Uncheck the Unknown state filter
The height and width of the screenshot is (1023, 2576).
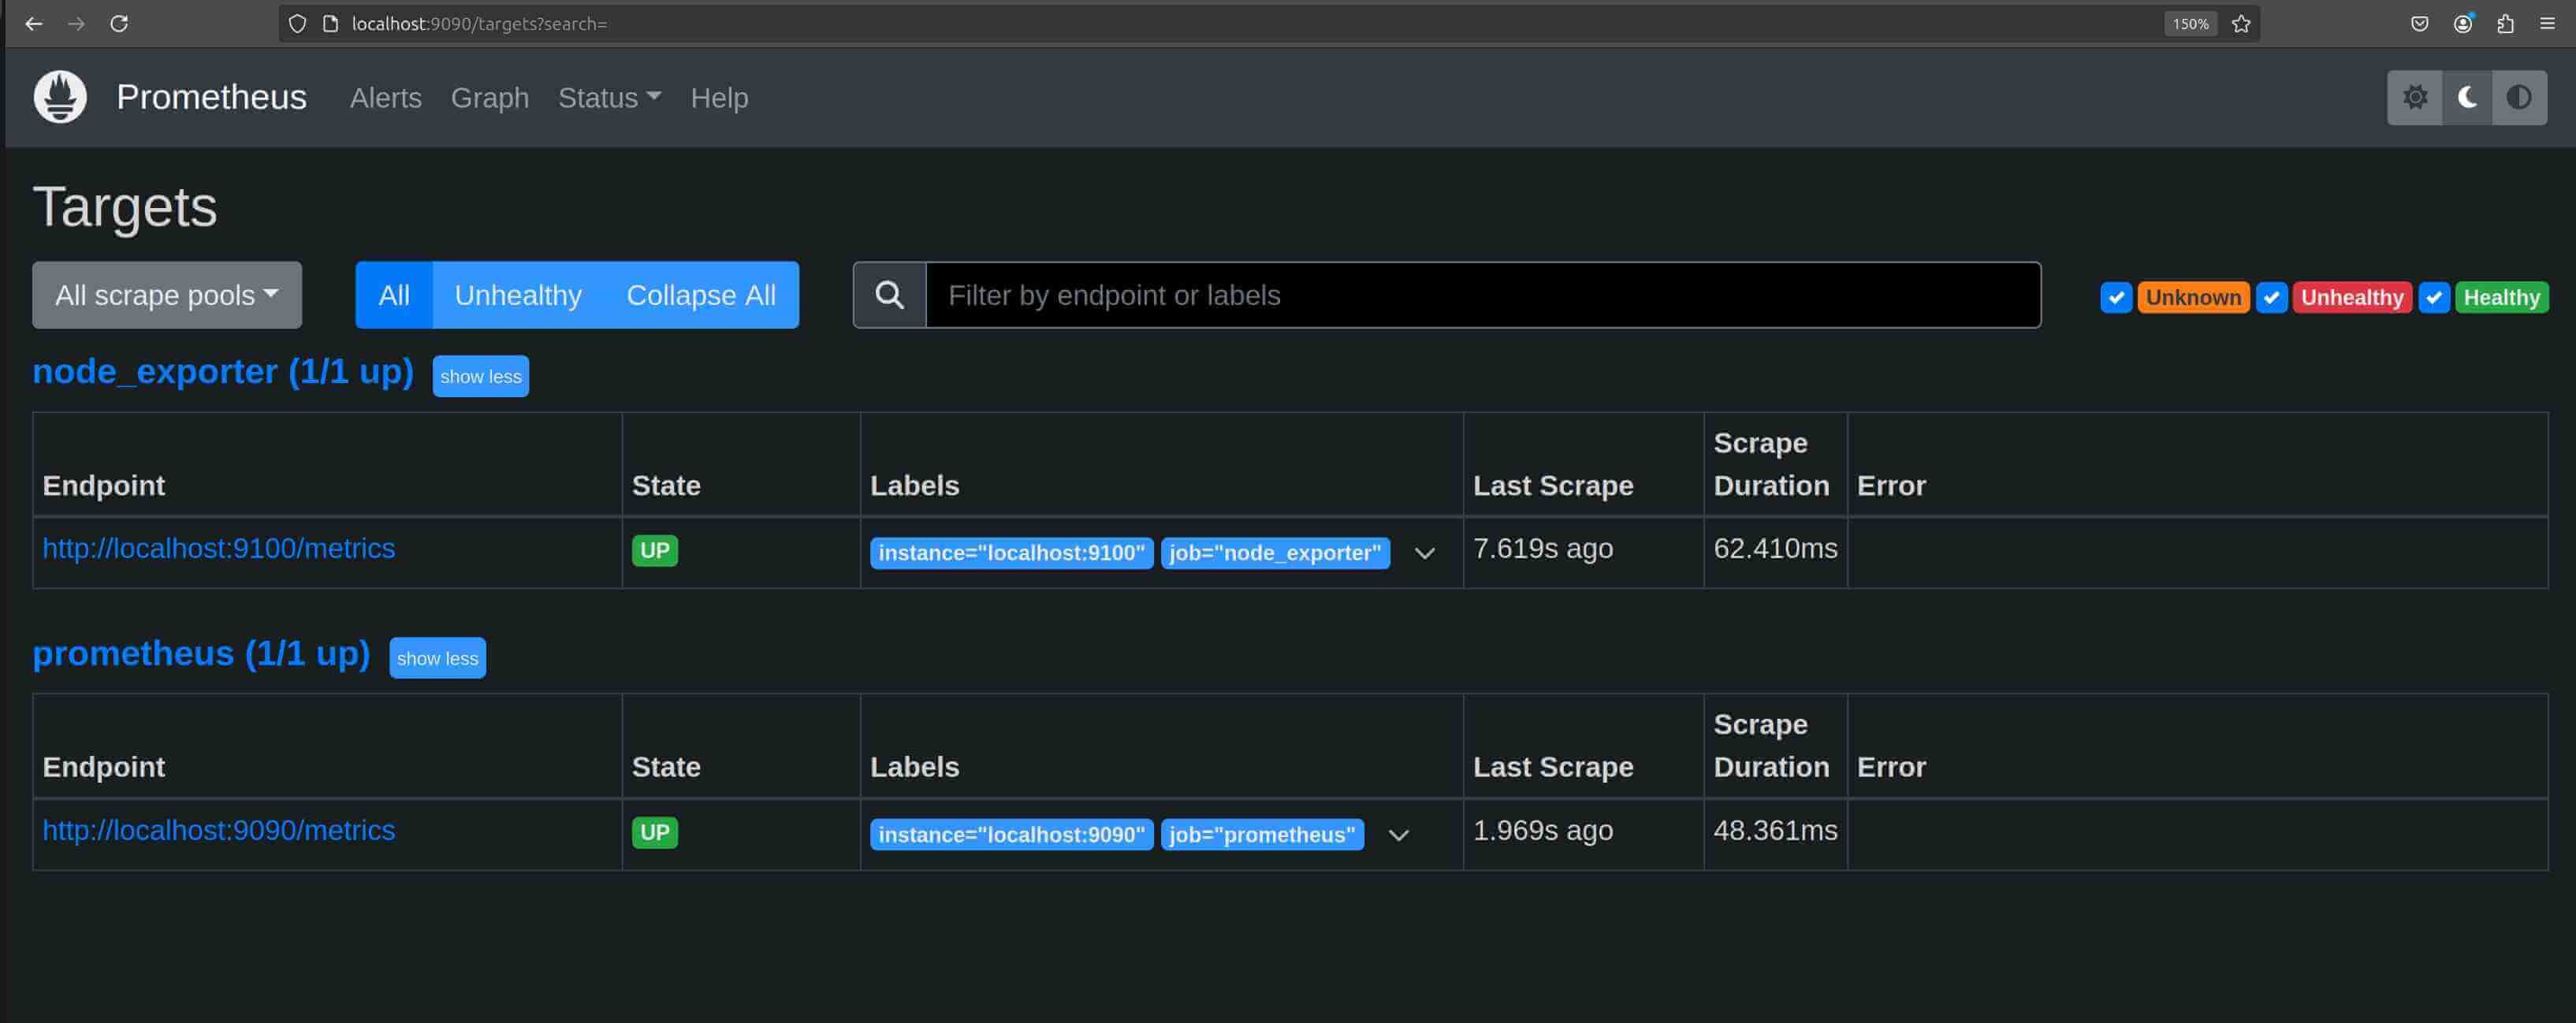(2116, 297)
